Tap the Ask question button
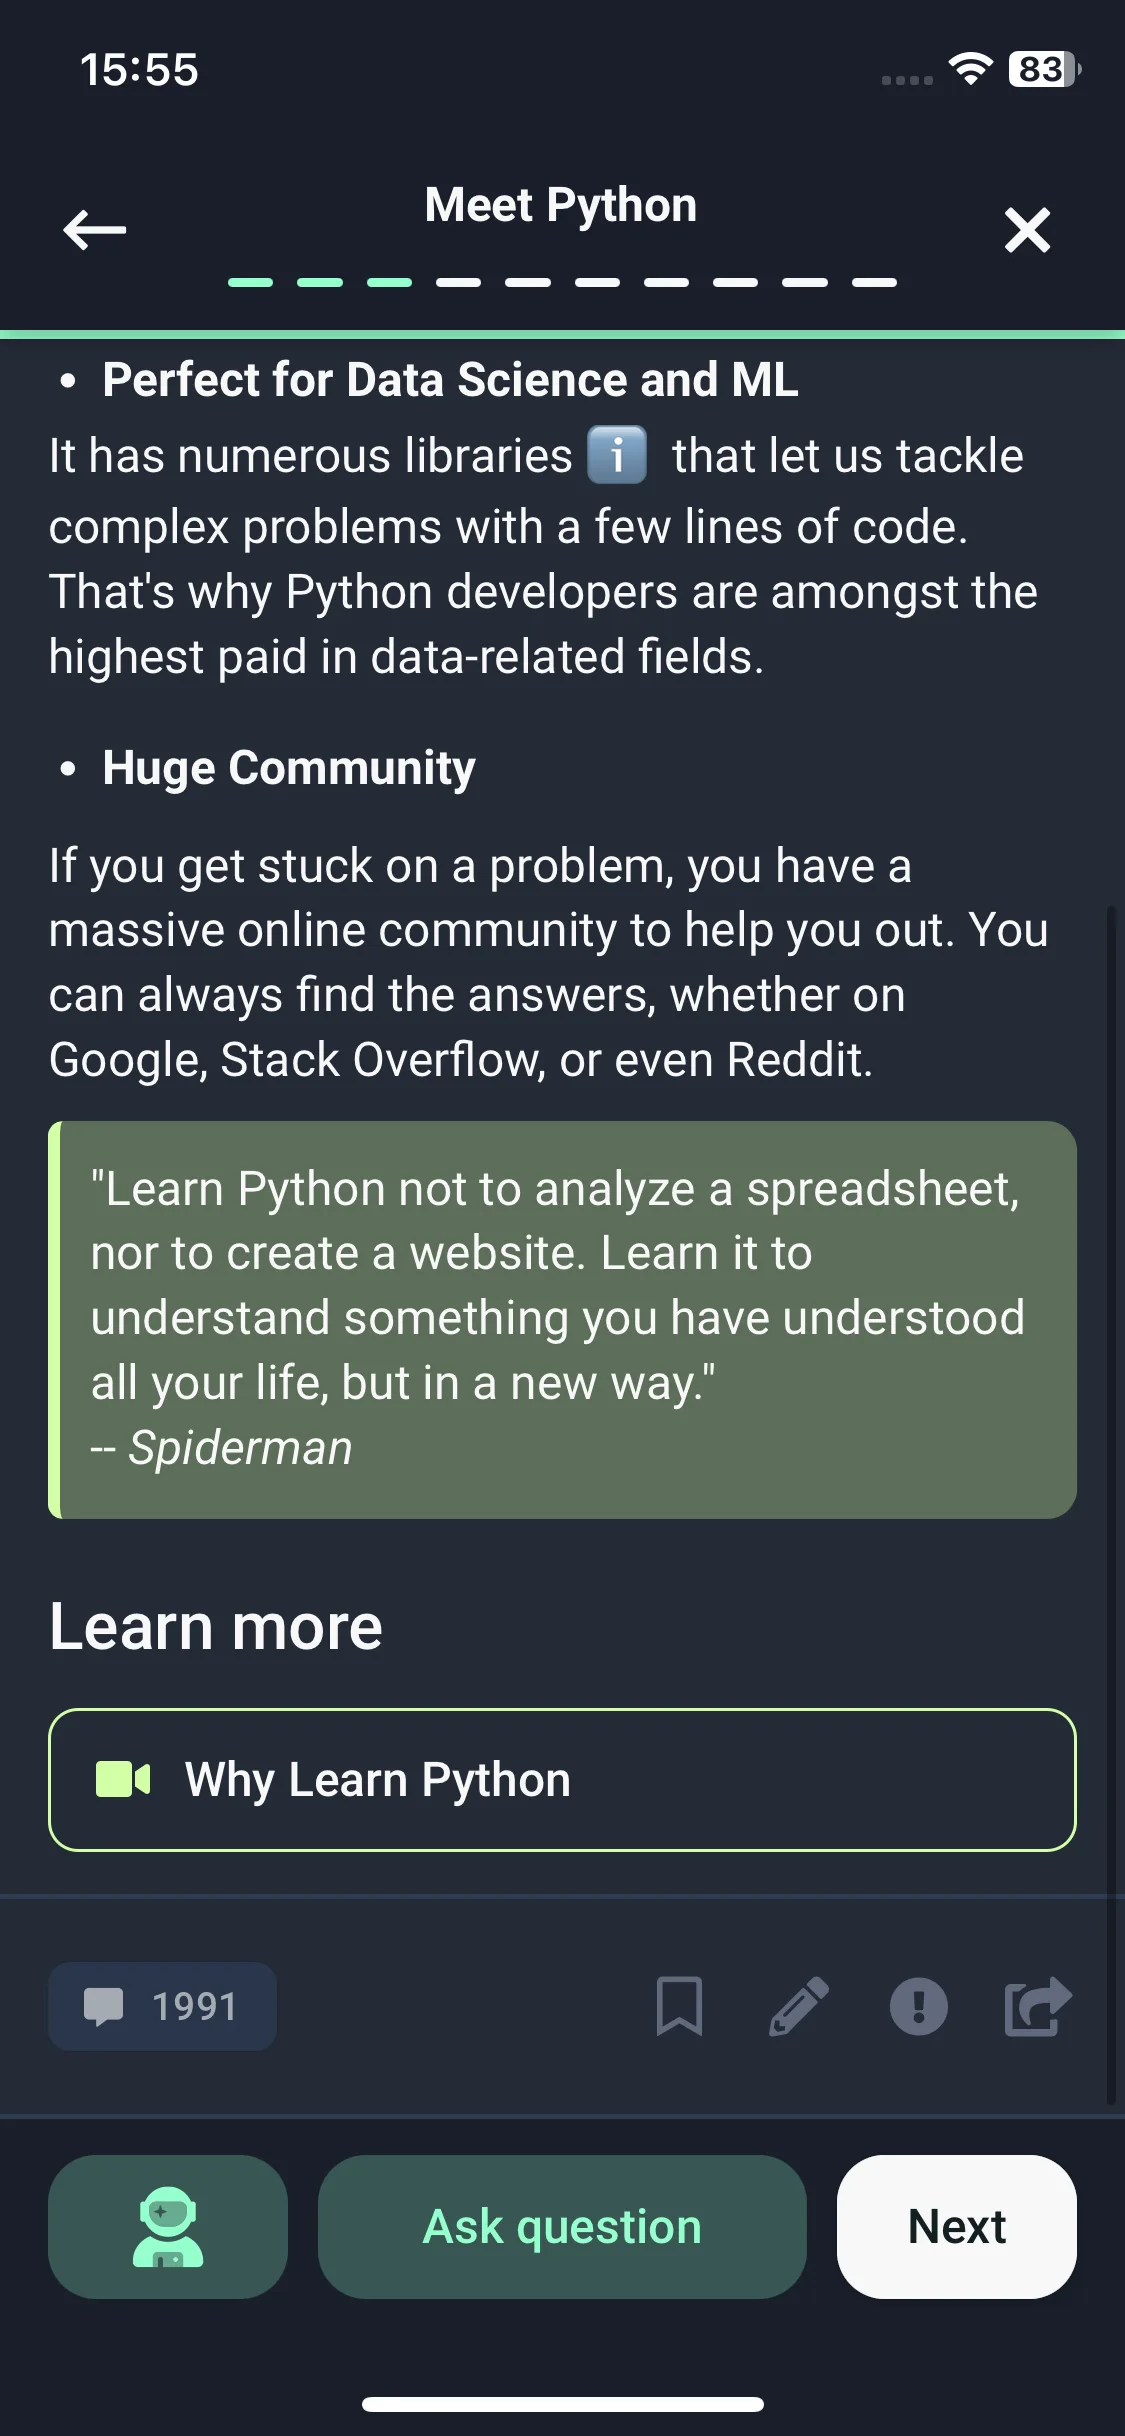This screenshot has height=2436, width=1125. (562, 2226)
